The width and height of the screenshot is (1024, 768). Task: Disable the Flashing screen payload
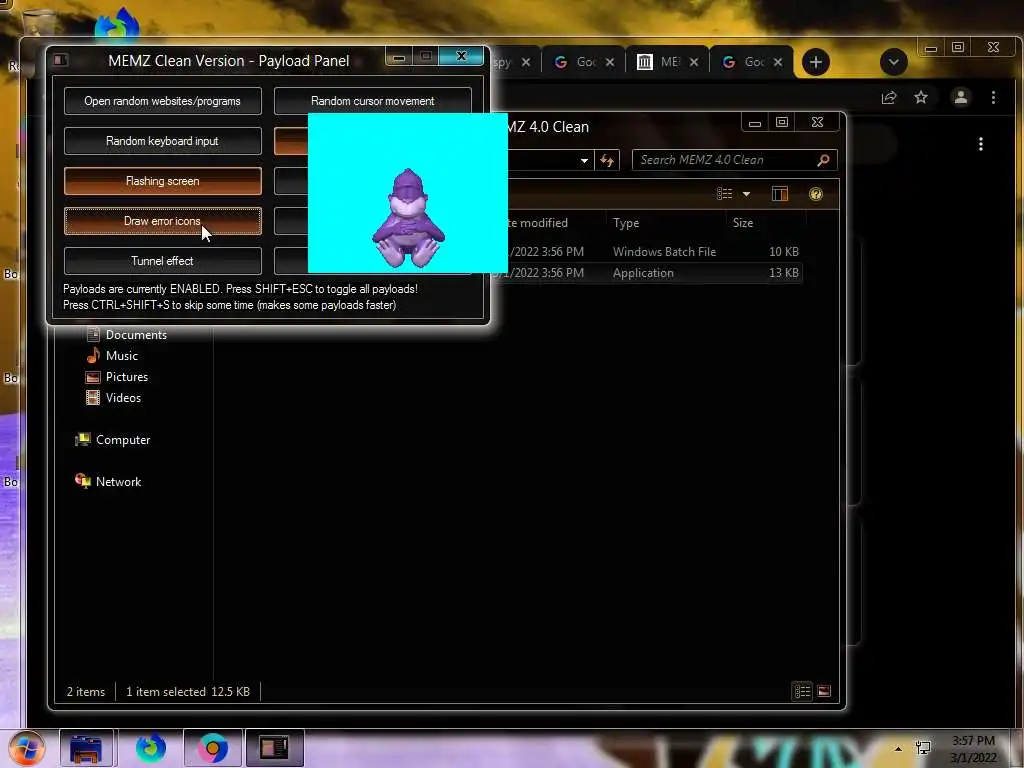tap(163, 181)
